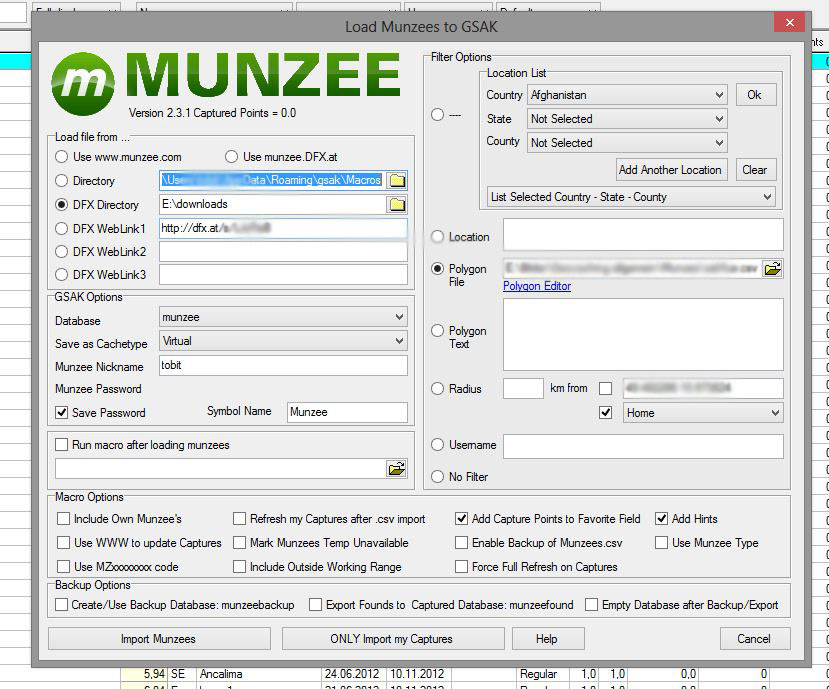Check Export Founds to Captured Database
This screenshot has width=829, height=689.
point(315,604)
